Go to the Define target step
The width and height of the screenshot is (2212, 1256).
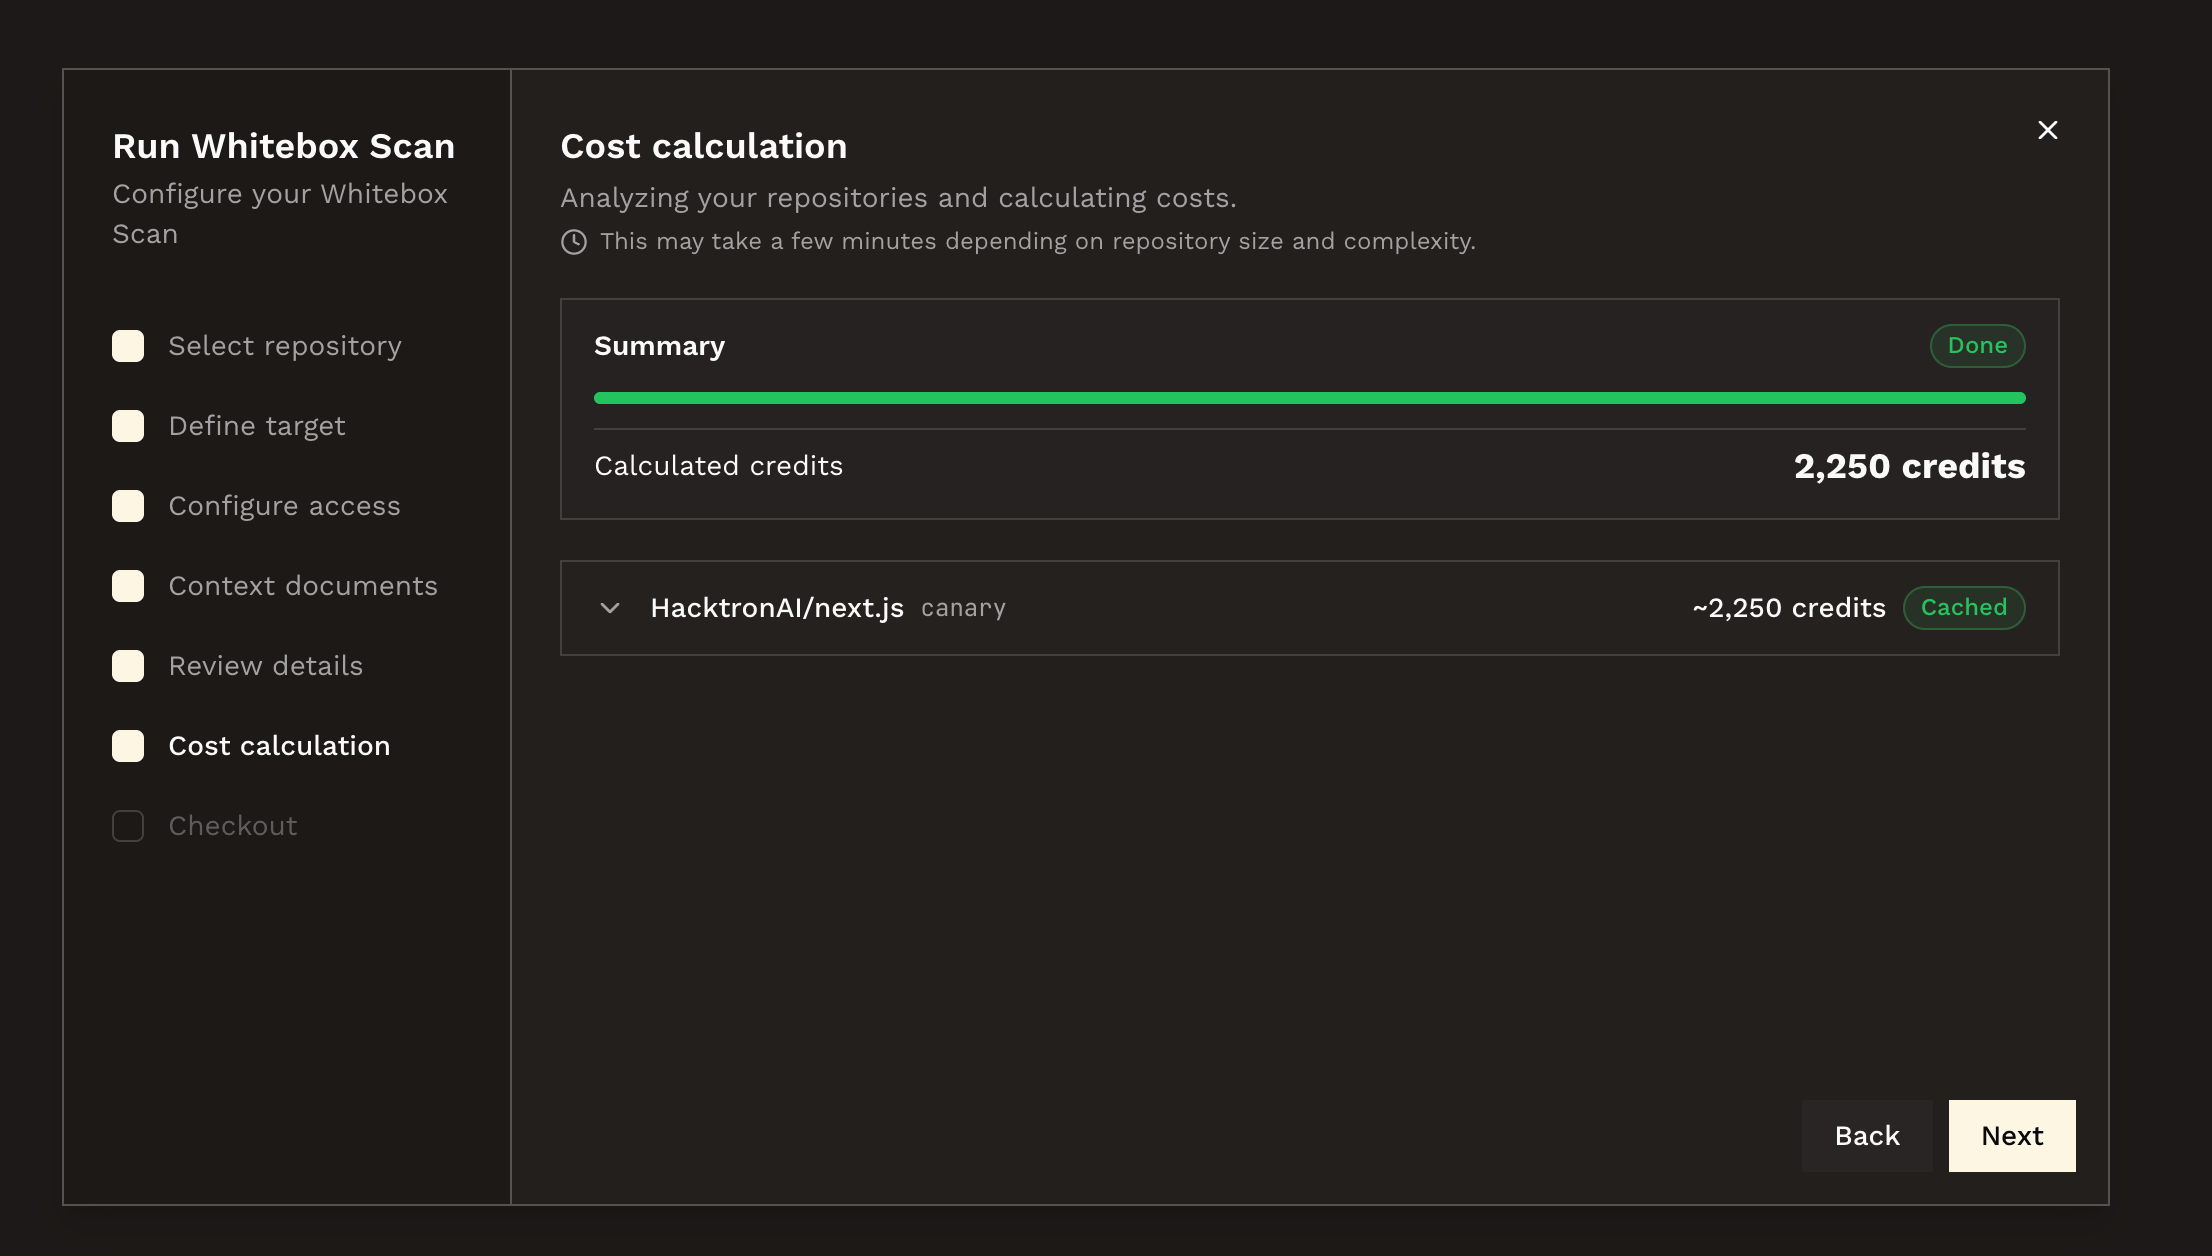(257, 426)
